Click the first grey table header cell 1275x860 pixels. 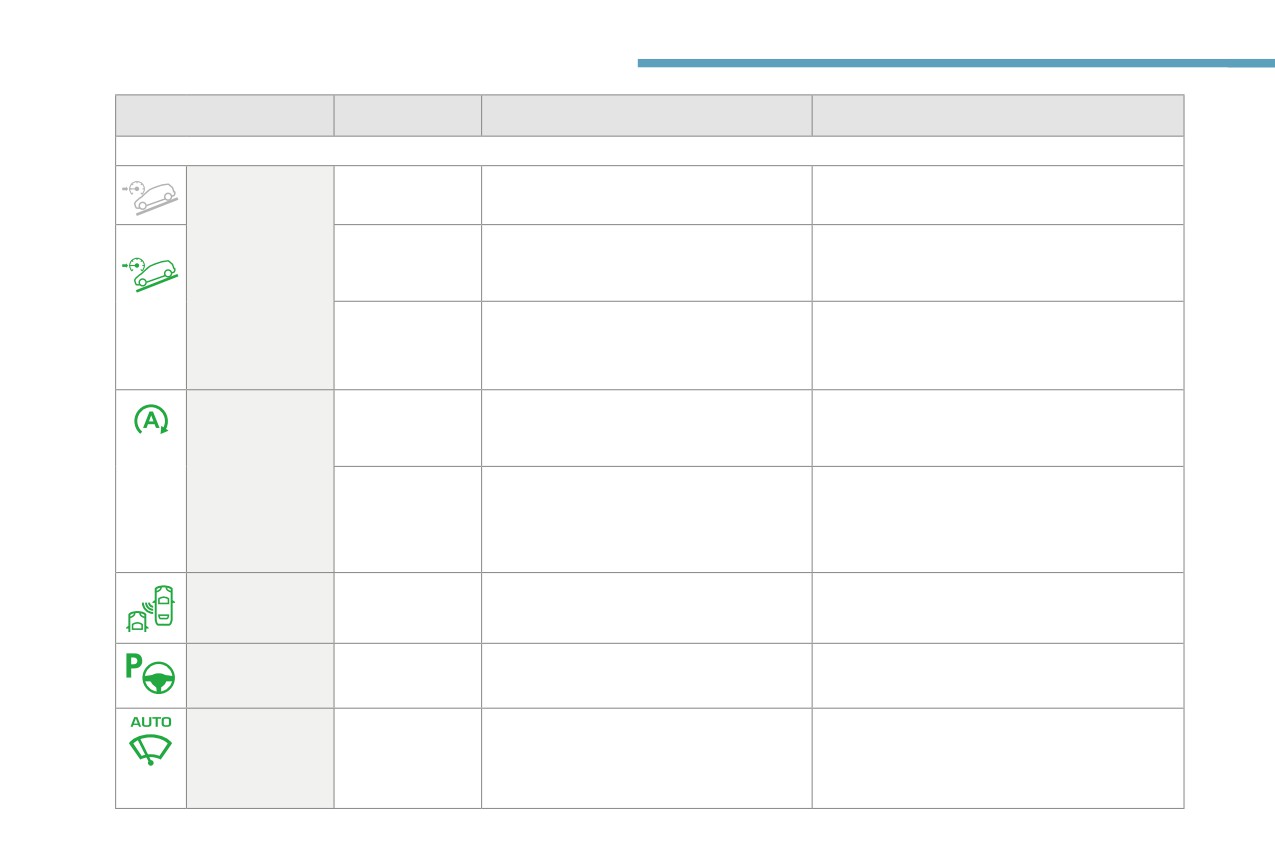(x=225, y=115)
